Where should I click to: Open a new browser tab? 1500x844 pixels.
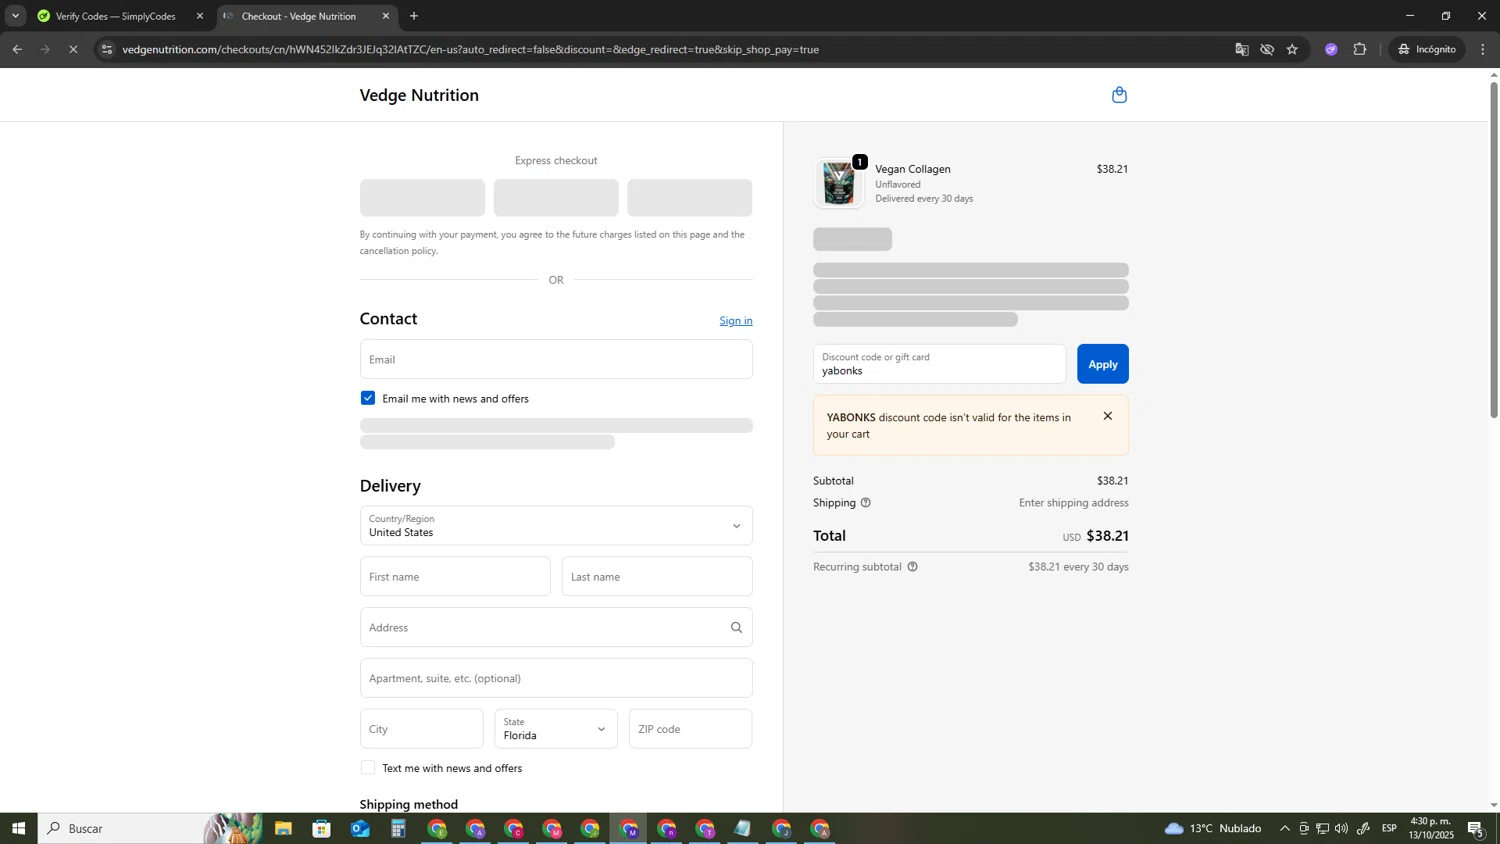pos(414,16)
